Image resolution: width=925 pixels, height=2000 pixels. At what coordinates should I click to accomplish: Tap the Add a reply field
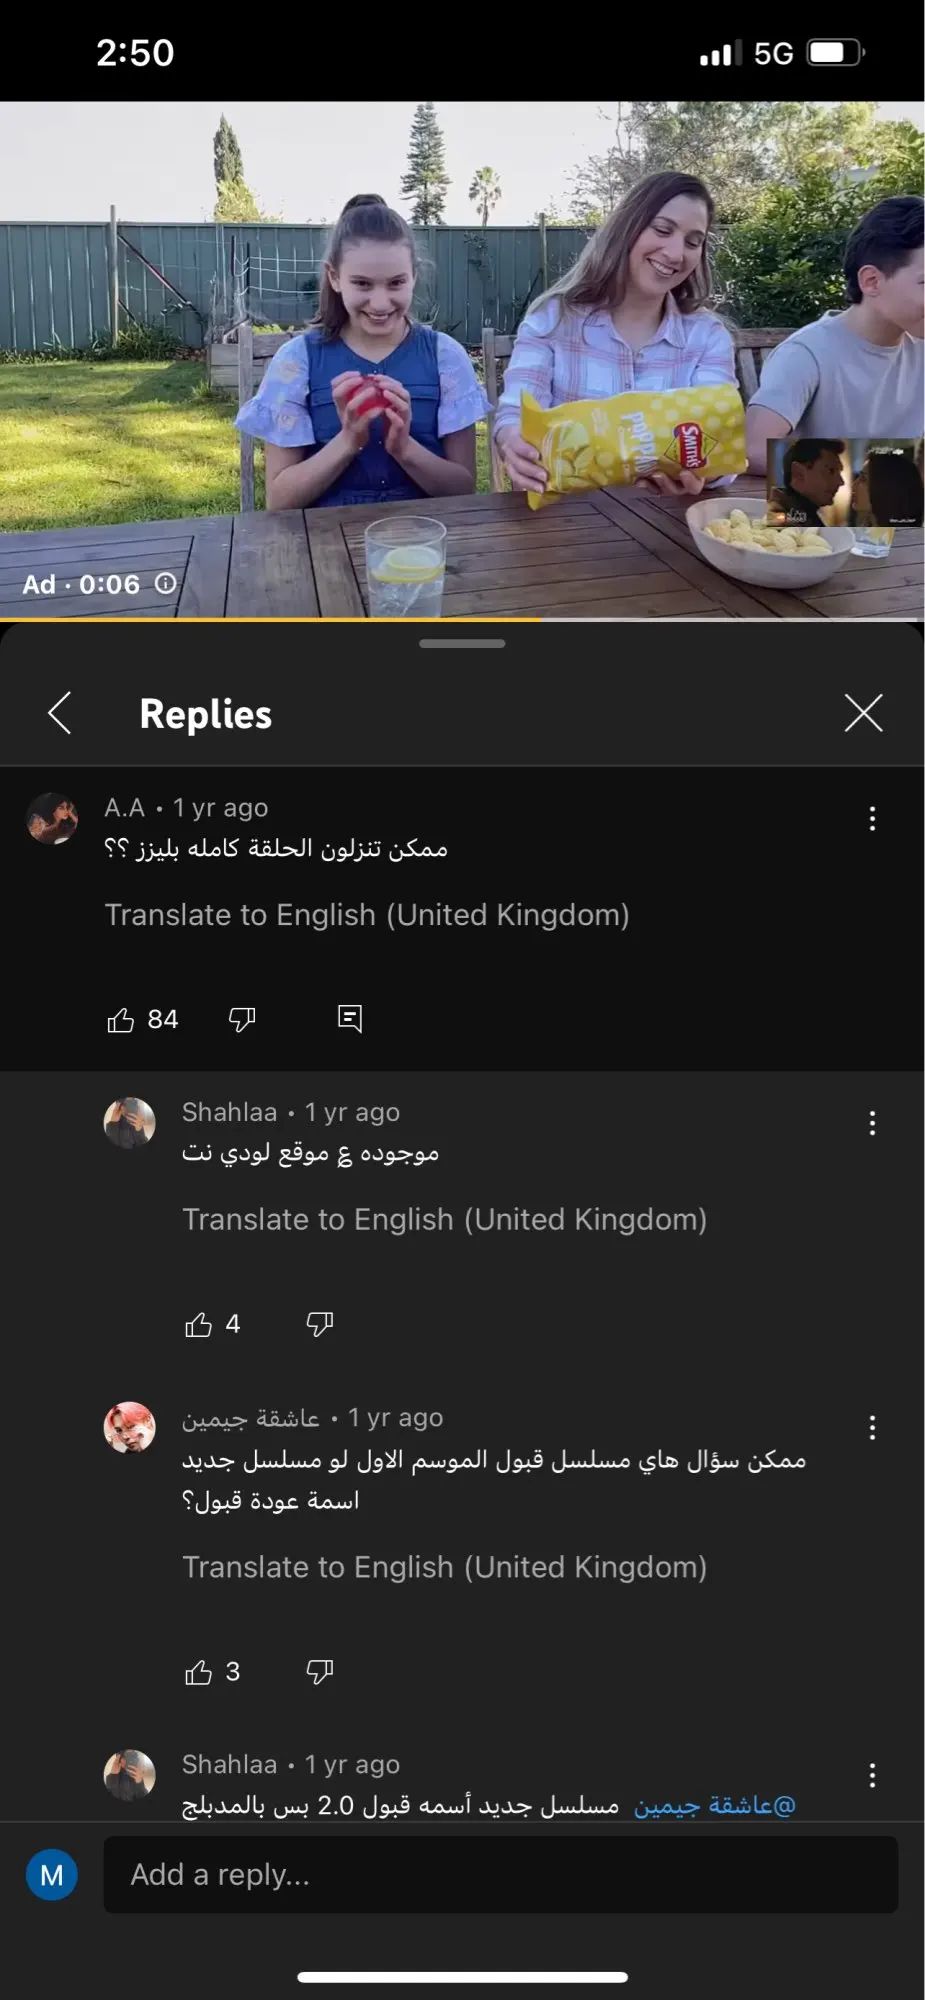500,1875
